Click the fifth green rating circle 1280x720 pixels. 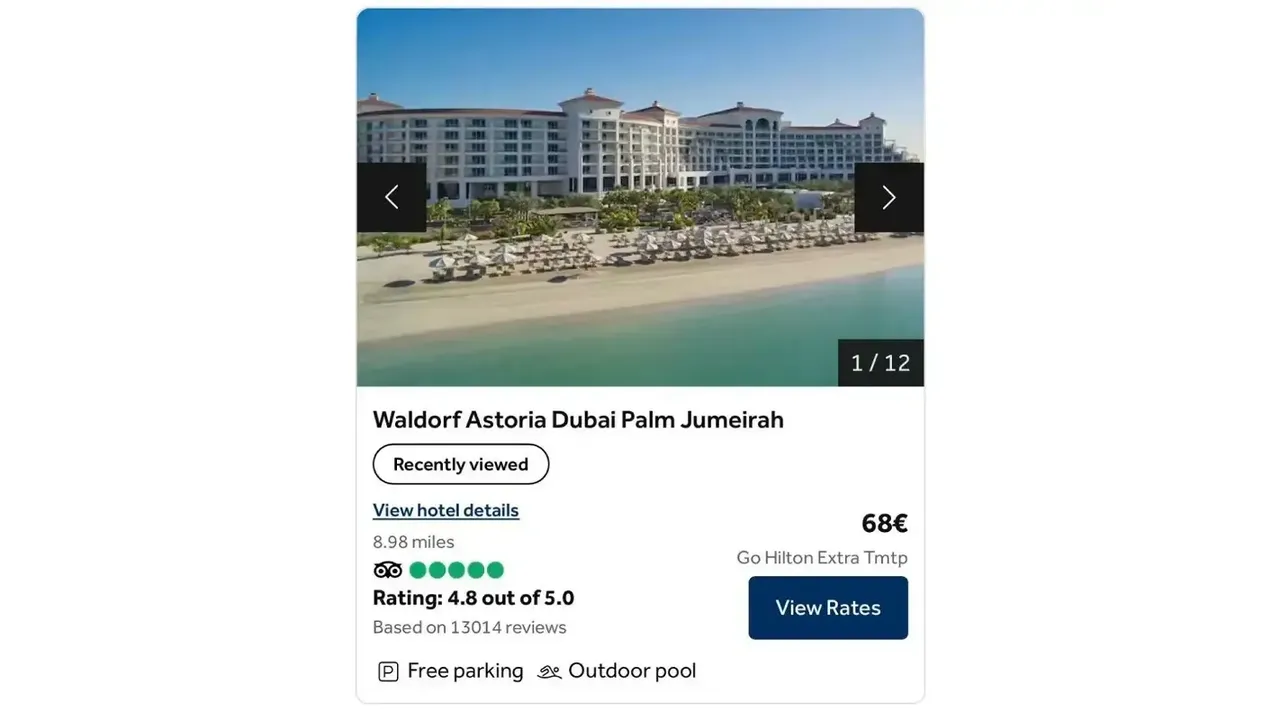pyautogui.click(x=495, y=570)
